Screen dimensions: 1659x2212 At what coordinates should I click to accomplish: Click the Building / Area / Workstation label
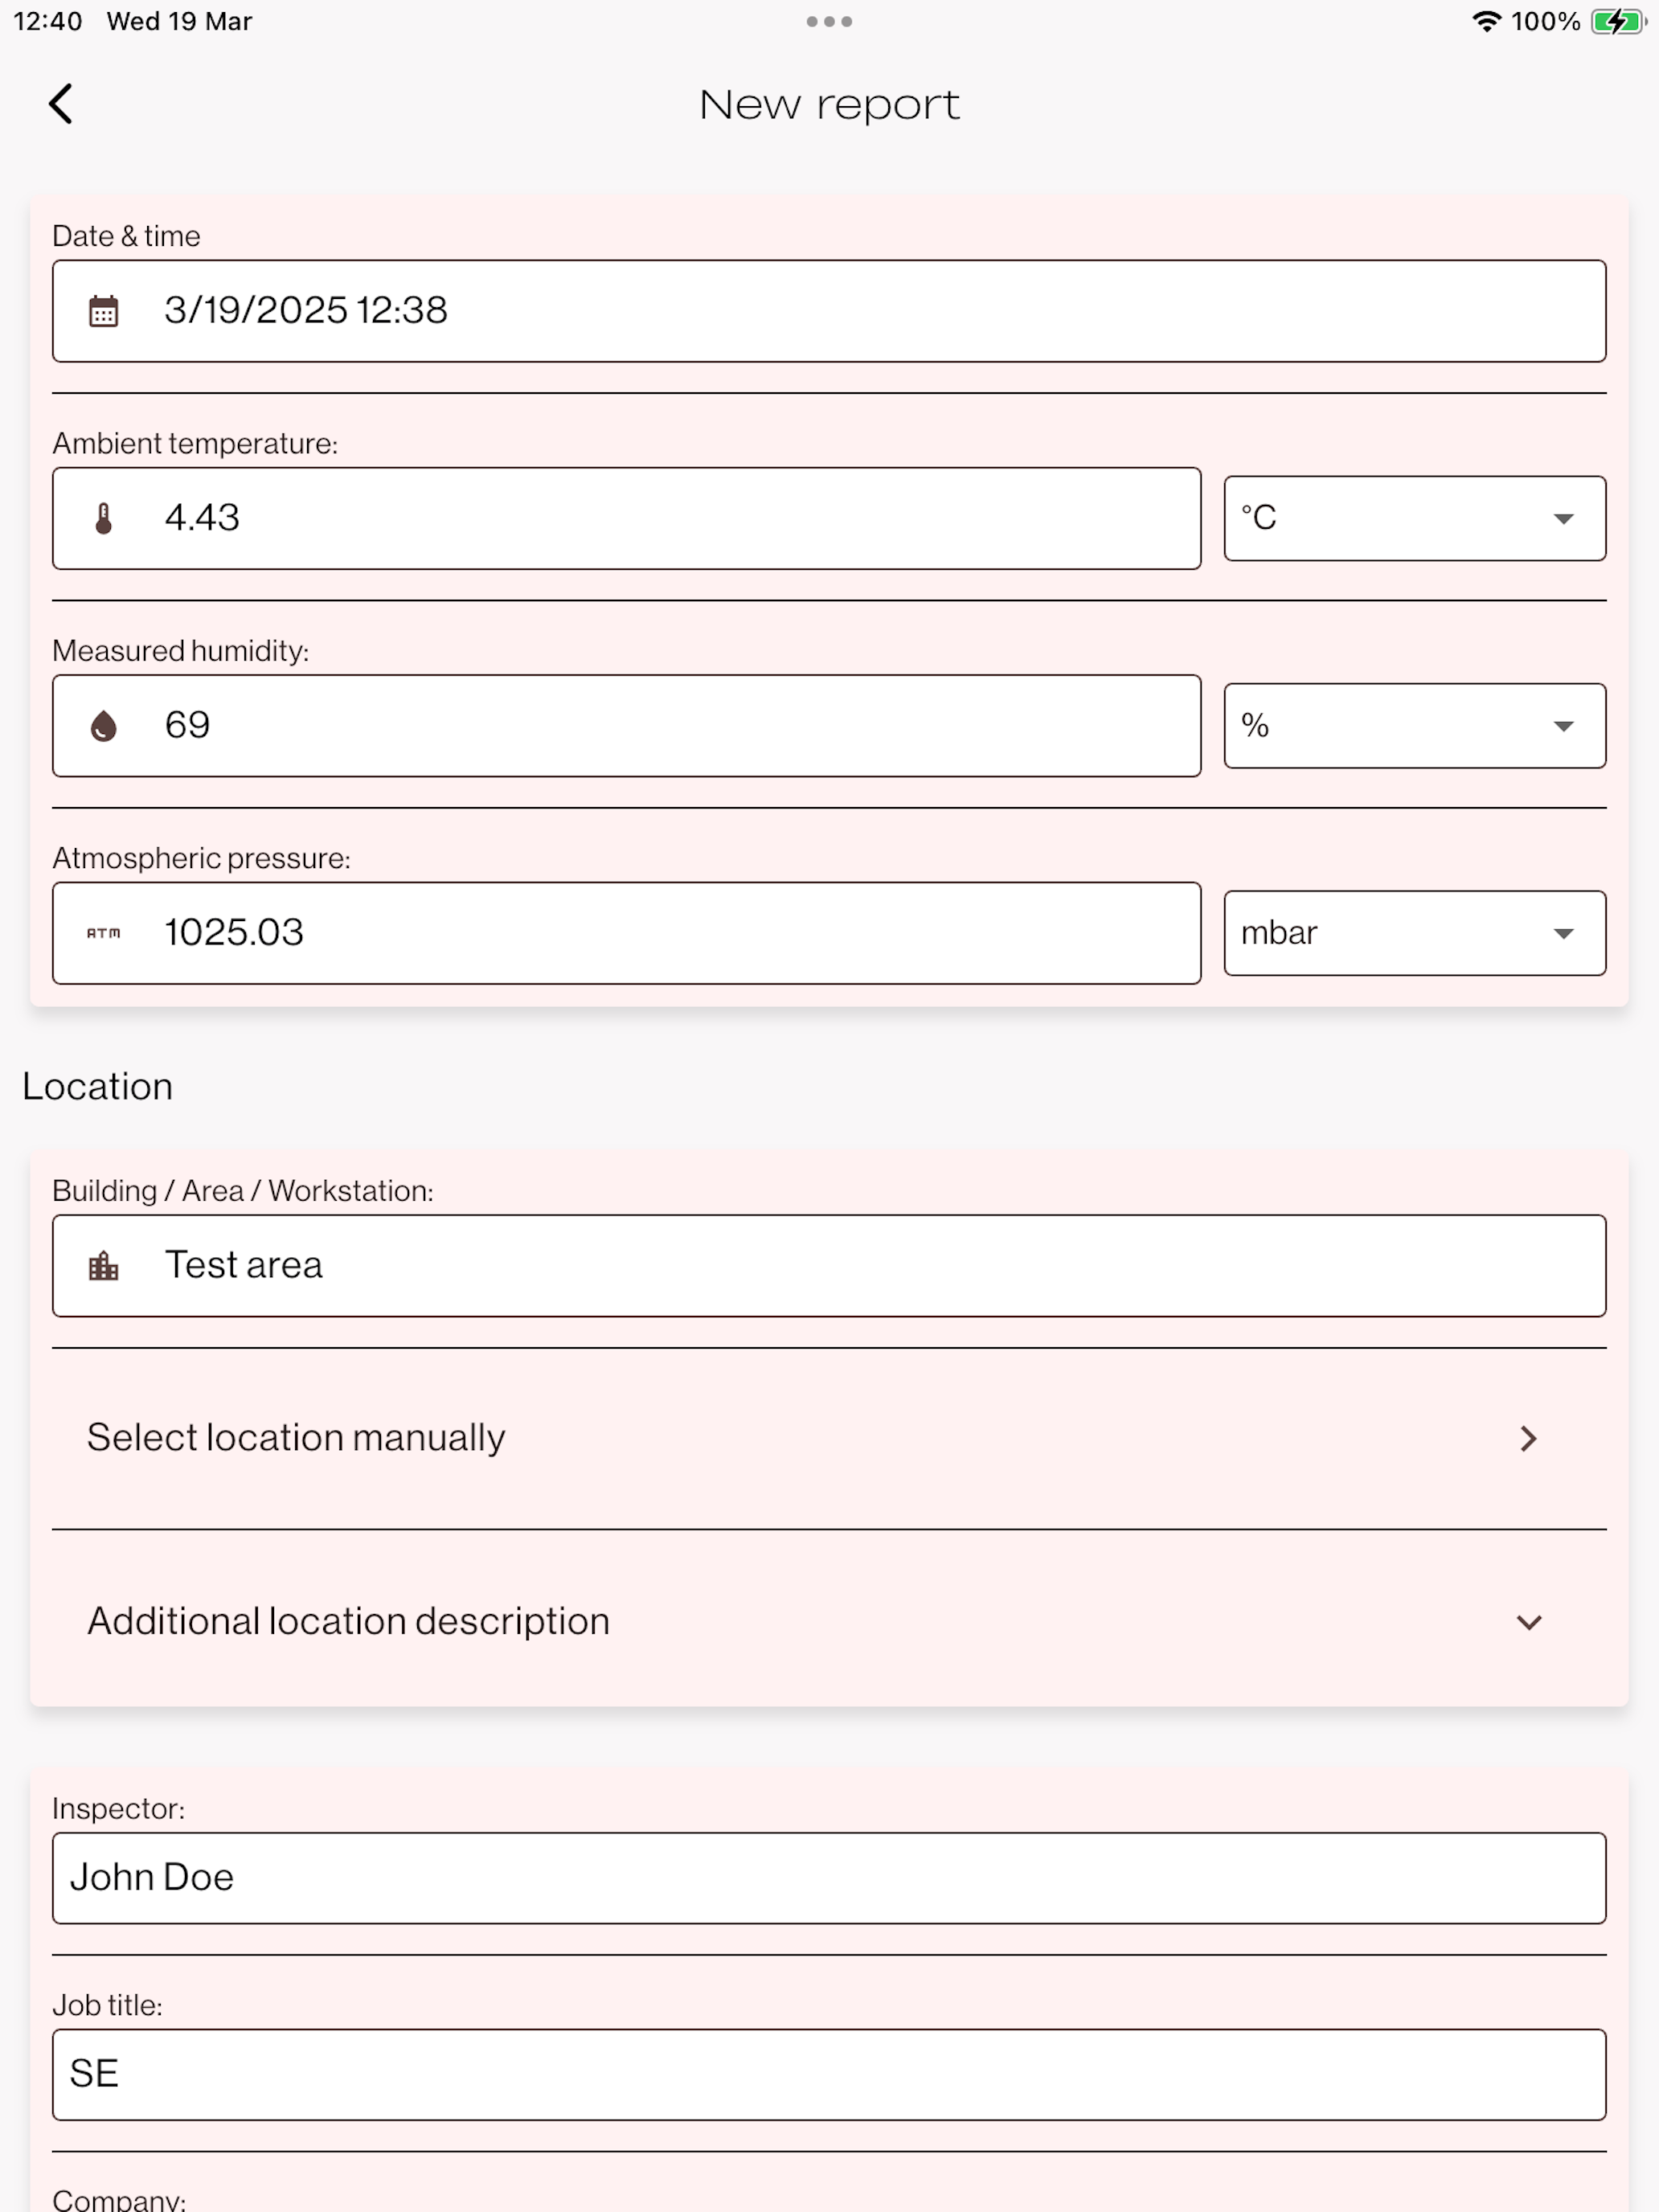coord(243,1191)
